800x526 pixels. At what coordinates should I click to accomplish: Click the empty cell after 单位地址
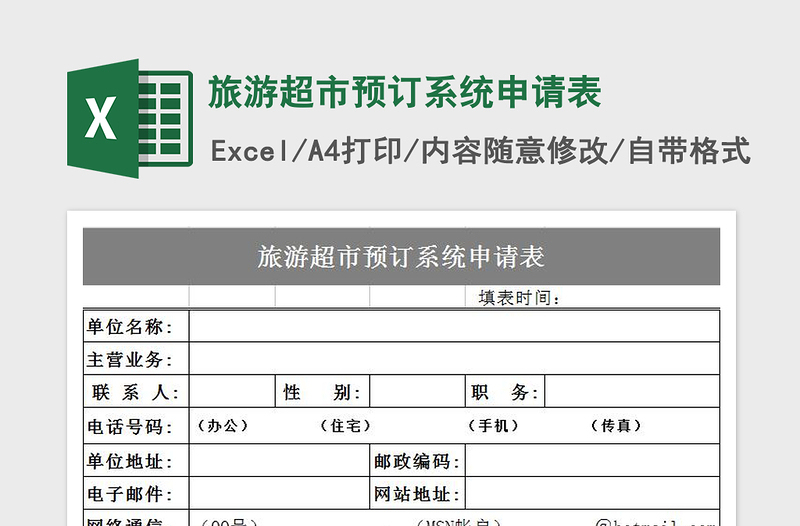(279, 461)
